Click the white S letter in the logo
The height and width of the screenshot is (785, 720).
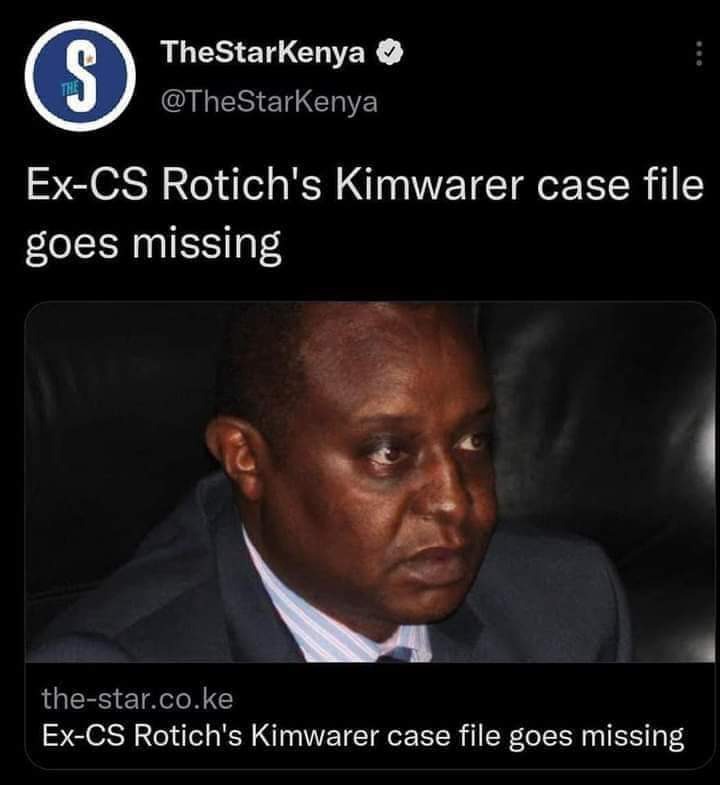tap(82, 76)
